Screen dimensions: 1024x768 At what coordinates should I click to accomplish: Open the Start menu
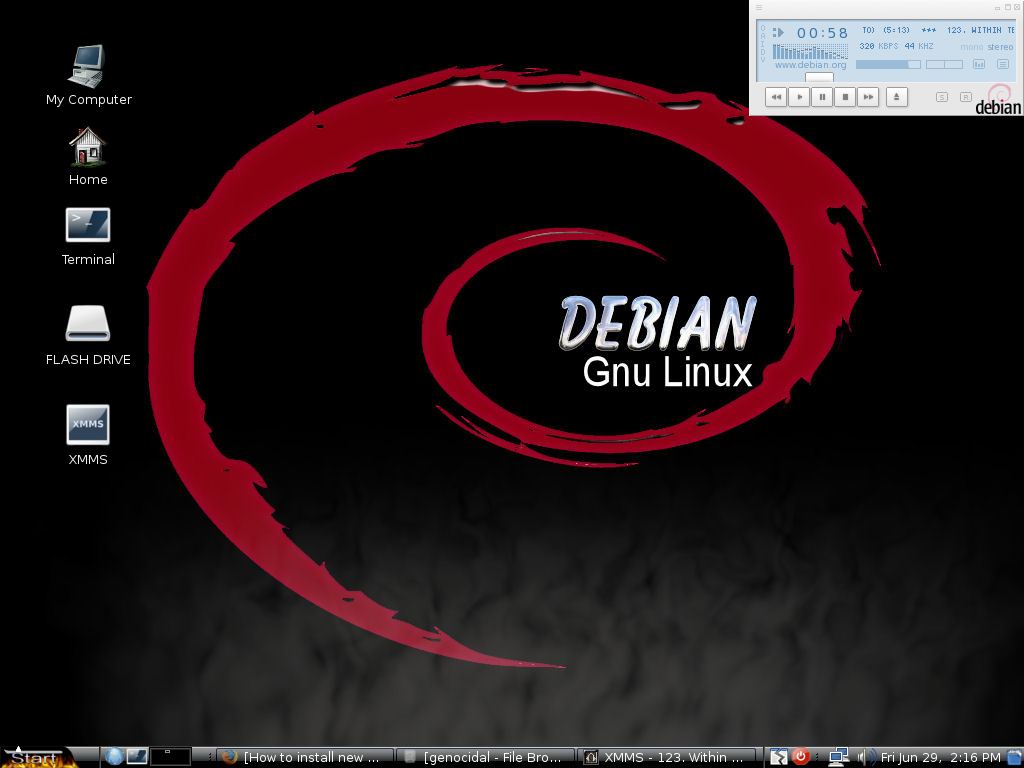[x=39, y=757]
